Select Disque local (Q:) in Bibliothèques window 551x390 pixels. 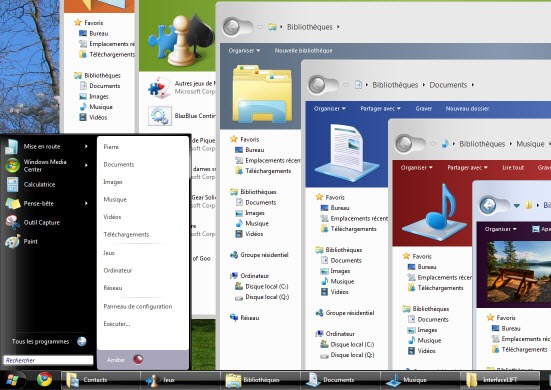262,297
